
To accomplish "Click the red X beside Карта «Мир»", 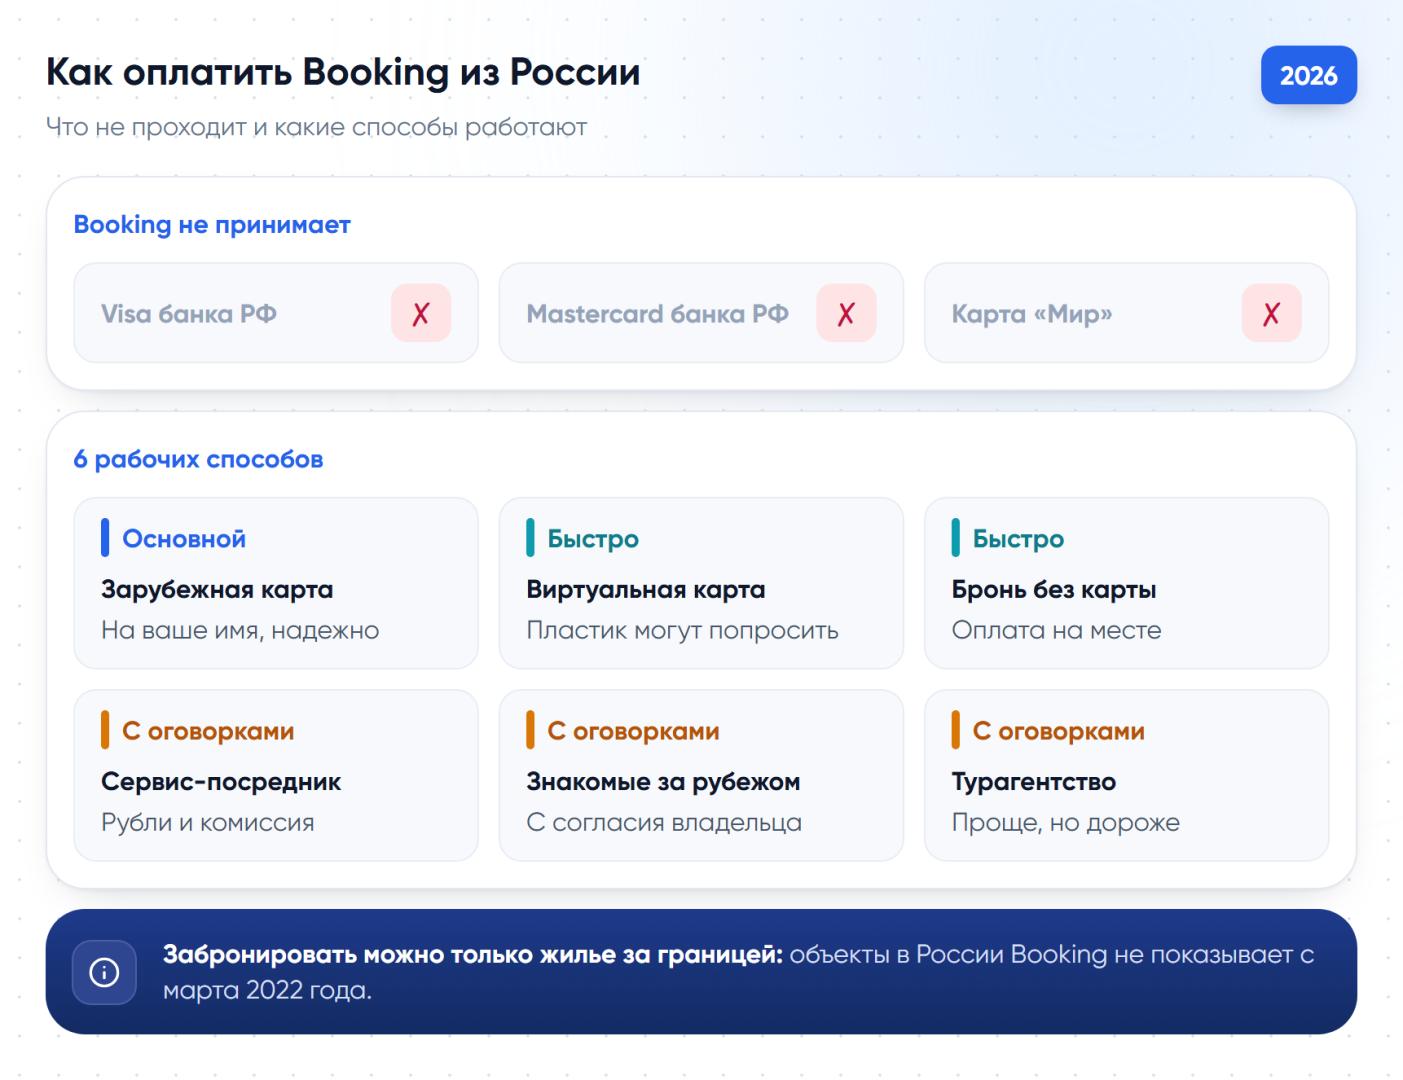I will [x=1271, y=313].
